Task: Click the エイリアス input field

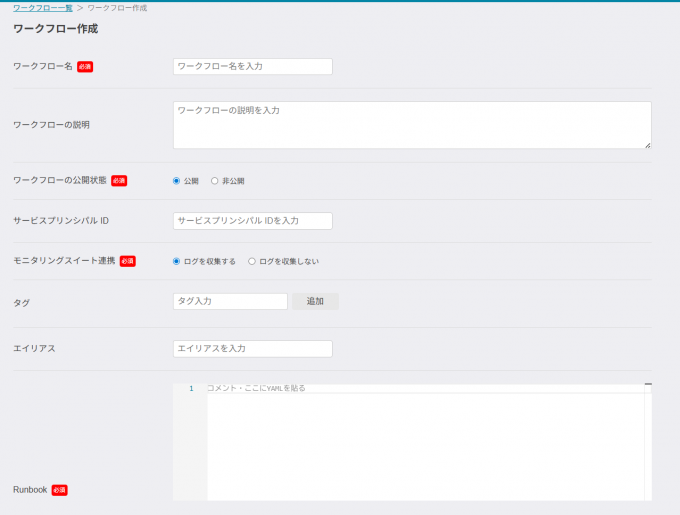Action: click(x=253, y=349)
